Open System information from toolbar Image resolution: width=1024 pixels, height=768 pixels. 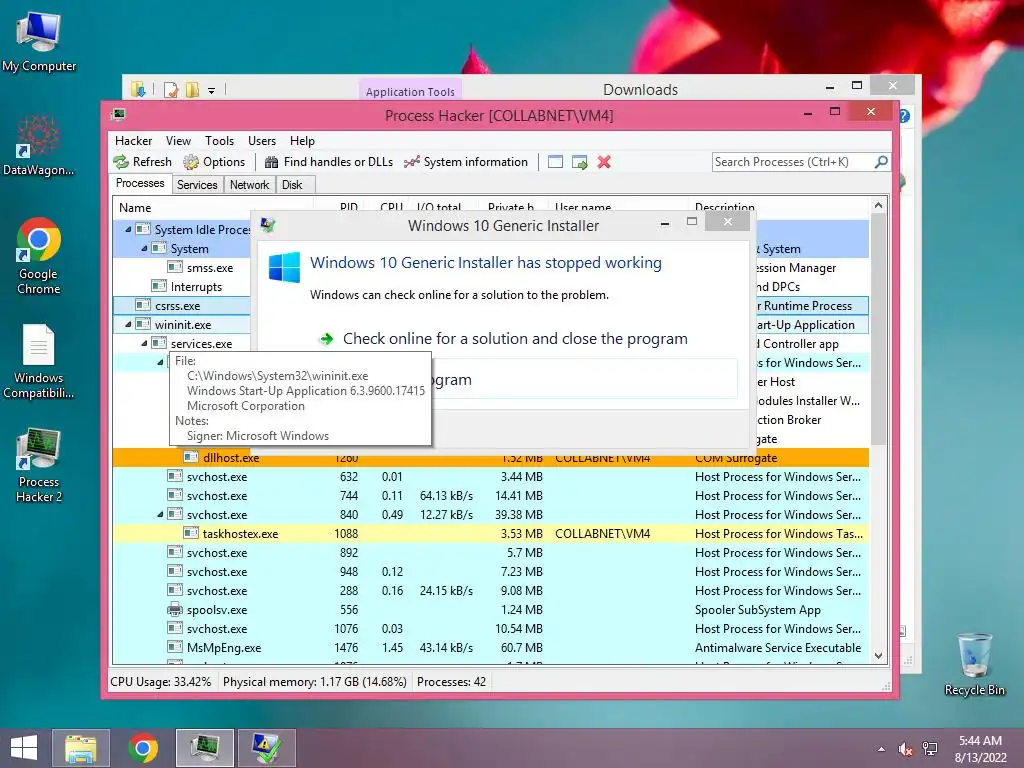click(466, 162)
